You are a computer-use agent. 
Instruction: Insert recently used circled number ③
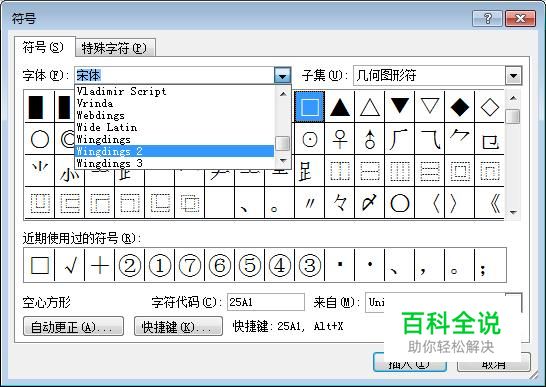(310, 265)
